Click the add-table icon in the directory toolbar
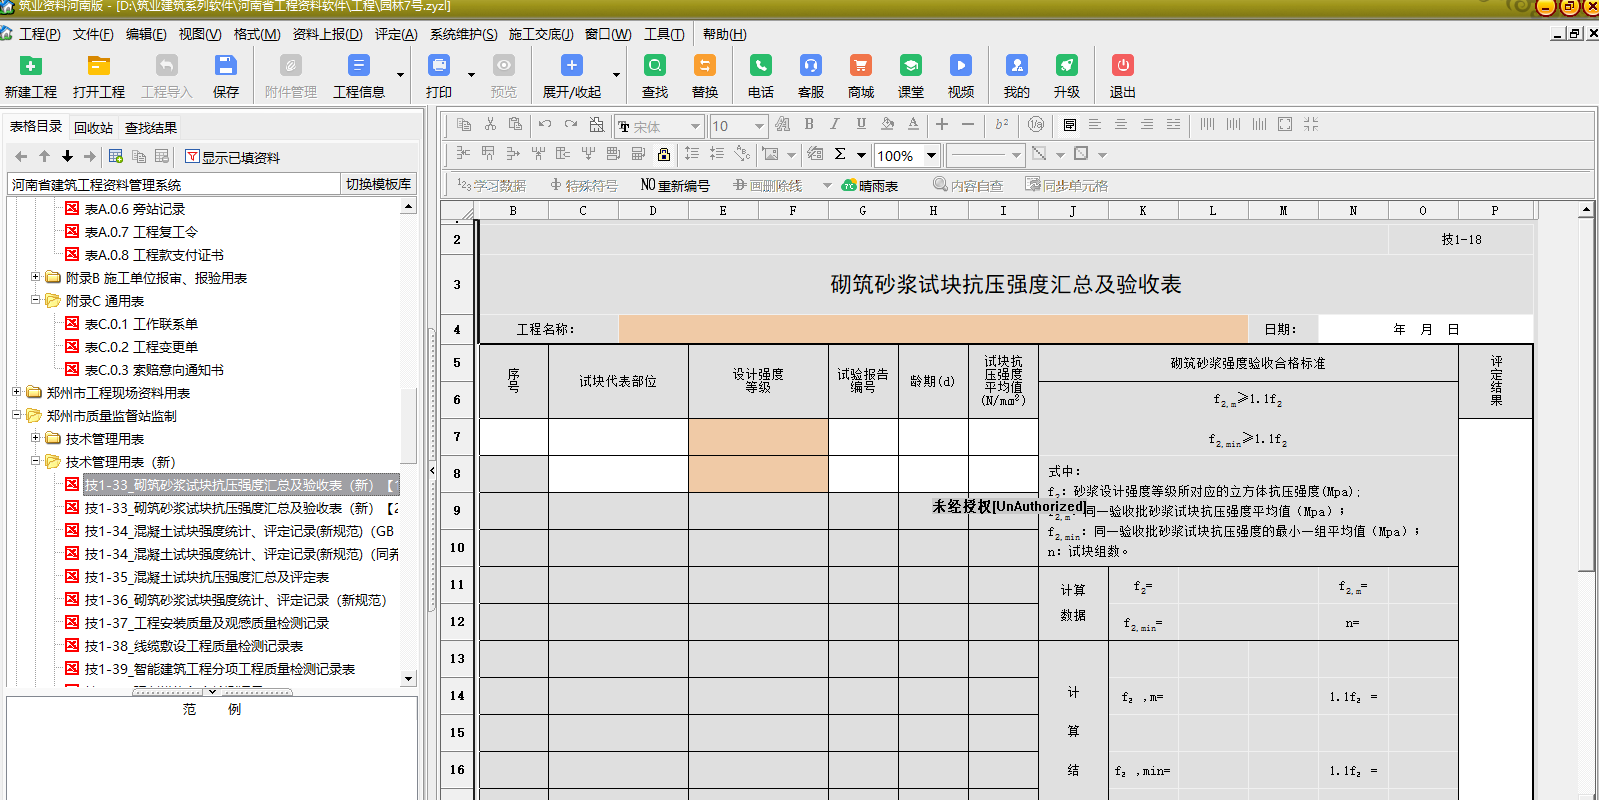Image resolution: width=1599 pixels, height=800 pixels. (116, 156)
